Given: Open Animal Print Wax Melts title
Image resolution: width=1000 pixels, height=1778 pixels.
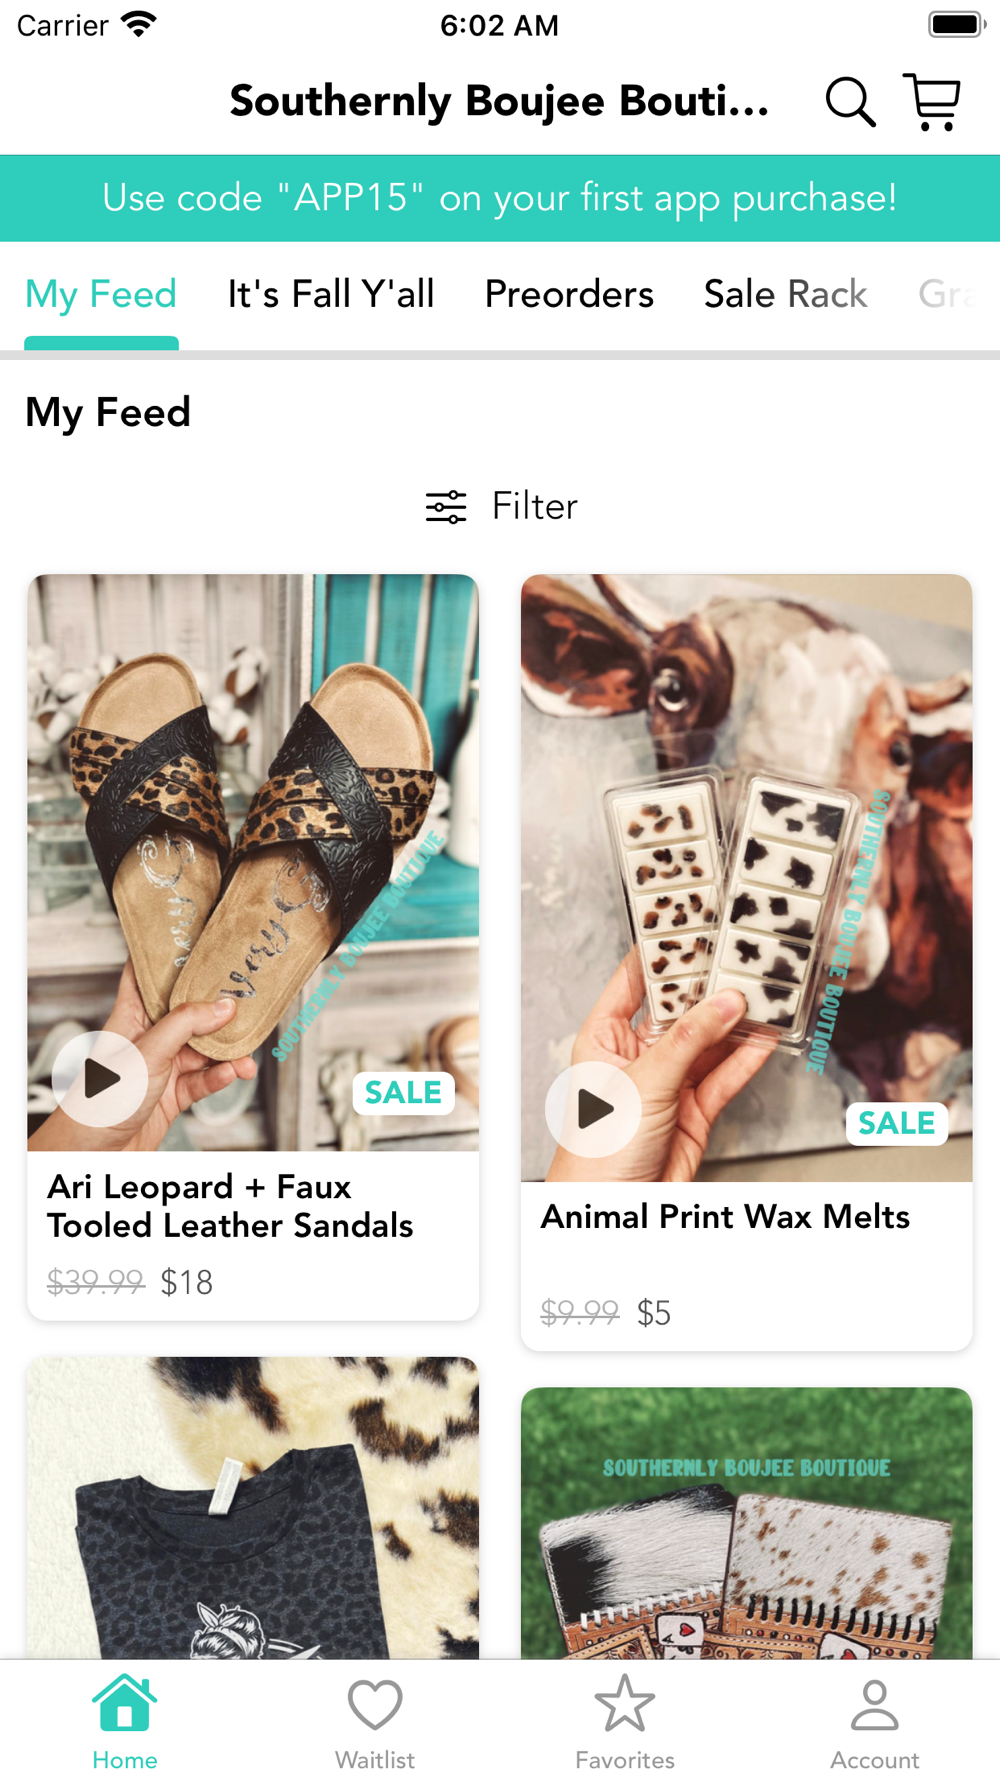Looking at the screenshot, I should point(725,1217).
